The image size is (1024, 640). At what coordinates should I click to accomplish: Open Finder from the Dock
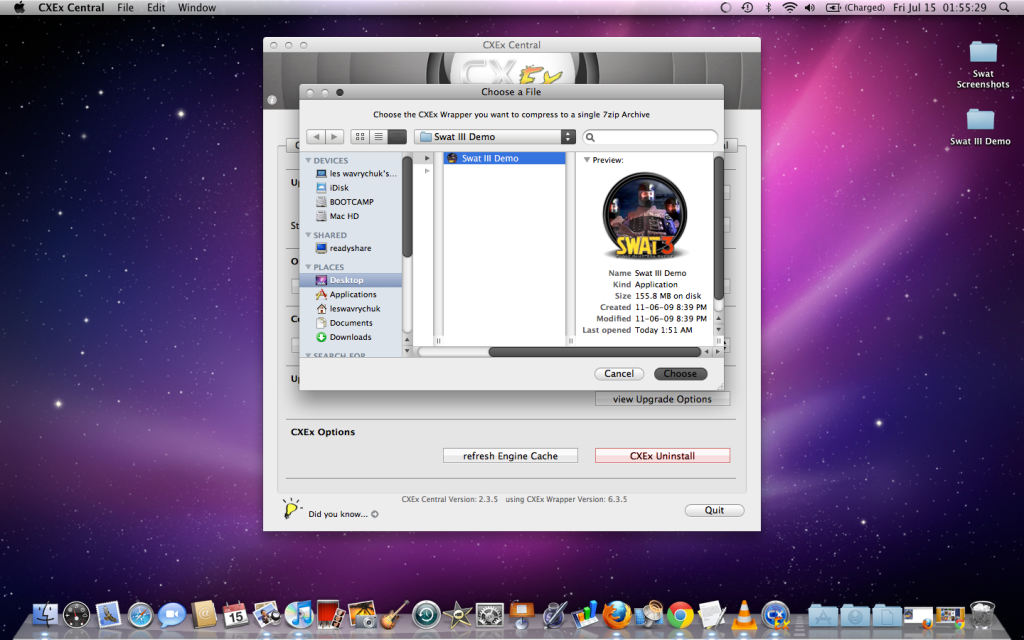click(x=45, y=615)
